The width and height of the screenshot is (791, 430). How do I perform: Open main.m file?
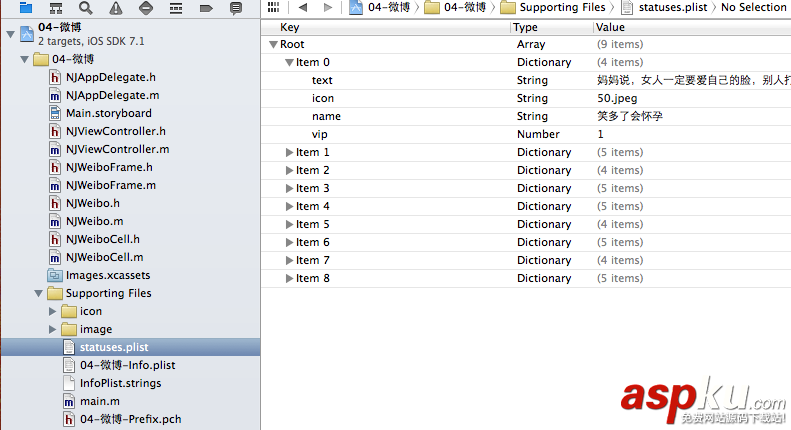pos(100,401)
